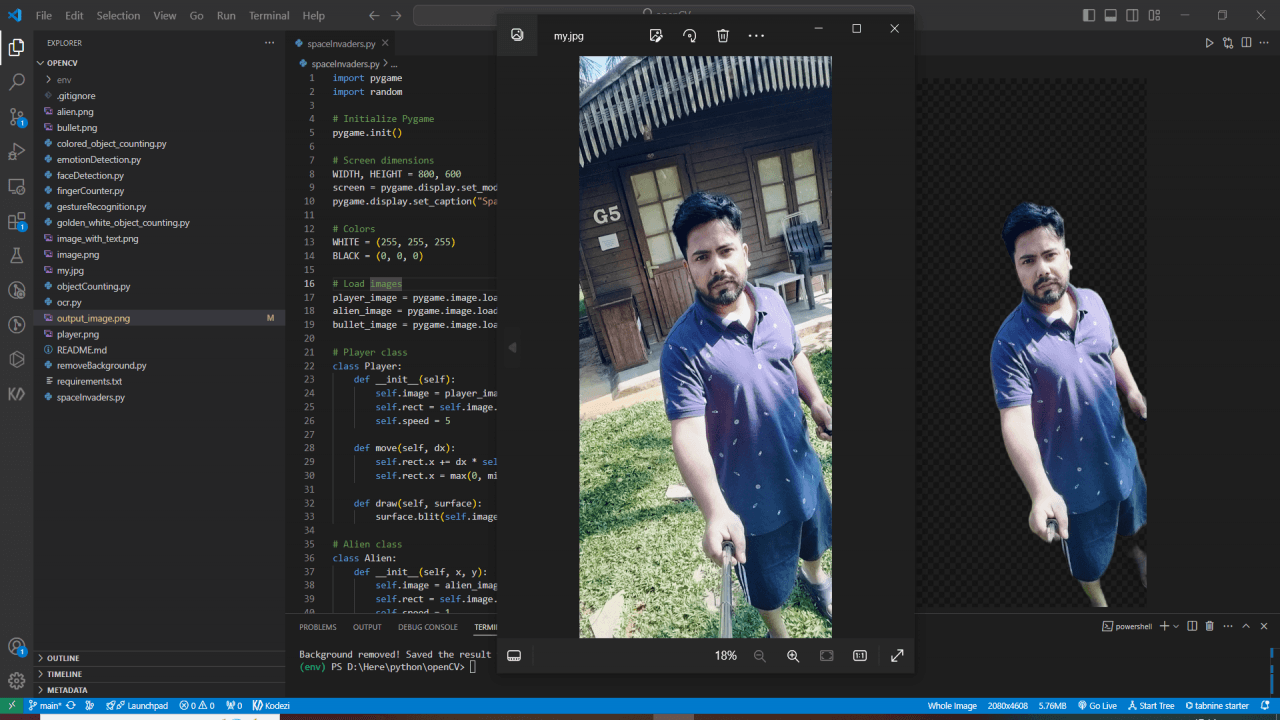1280x720 pixels.
Task: Open the File menu
Action: (44, 16)
